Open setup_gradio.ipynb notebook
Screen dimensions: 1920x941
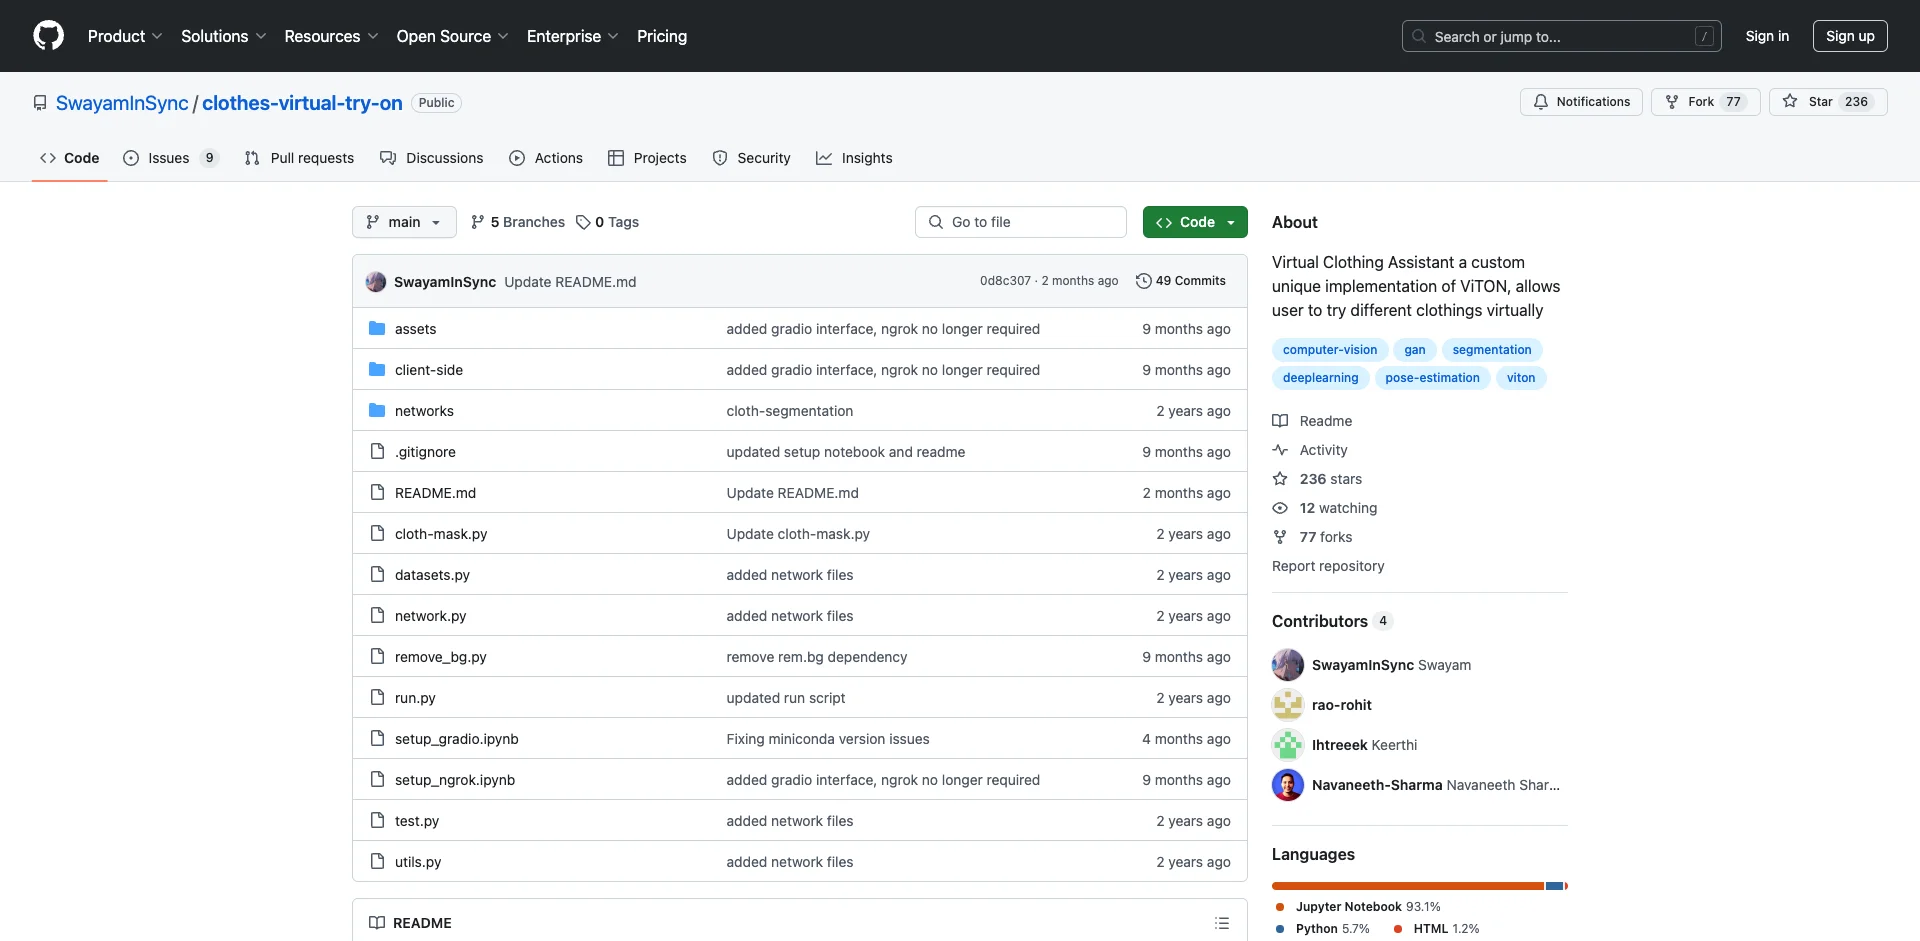click(x=456, y=739)
